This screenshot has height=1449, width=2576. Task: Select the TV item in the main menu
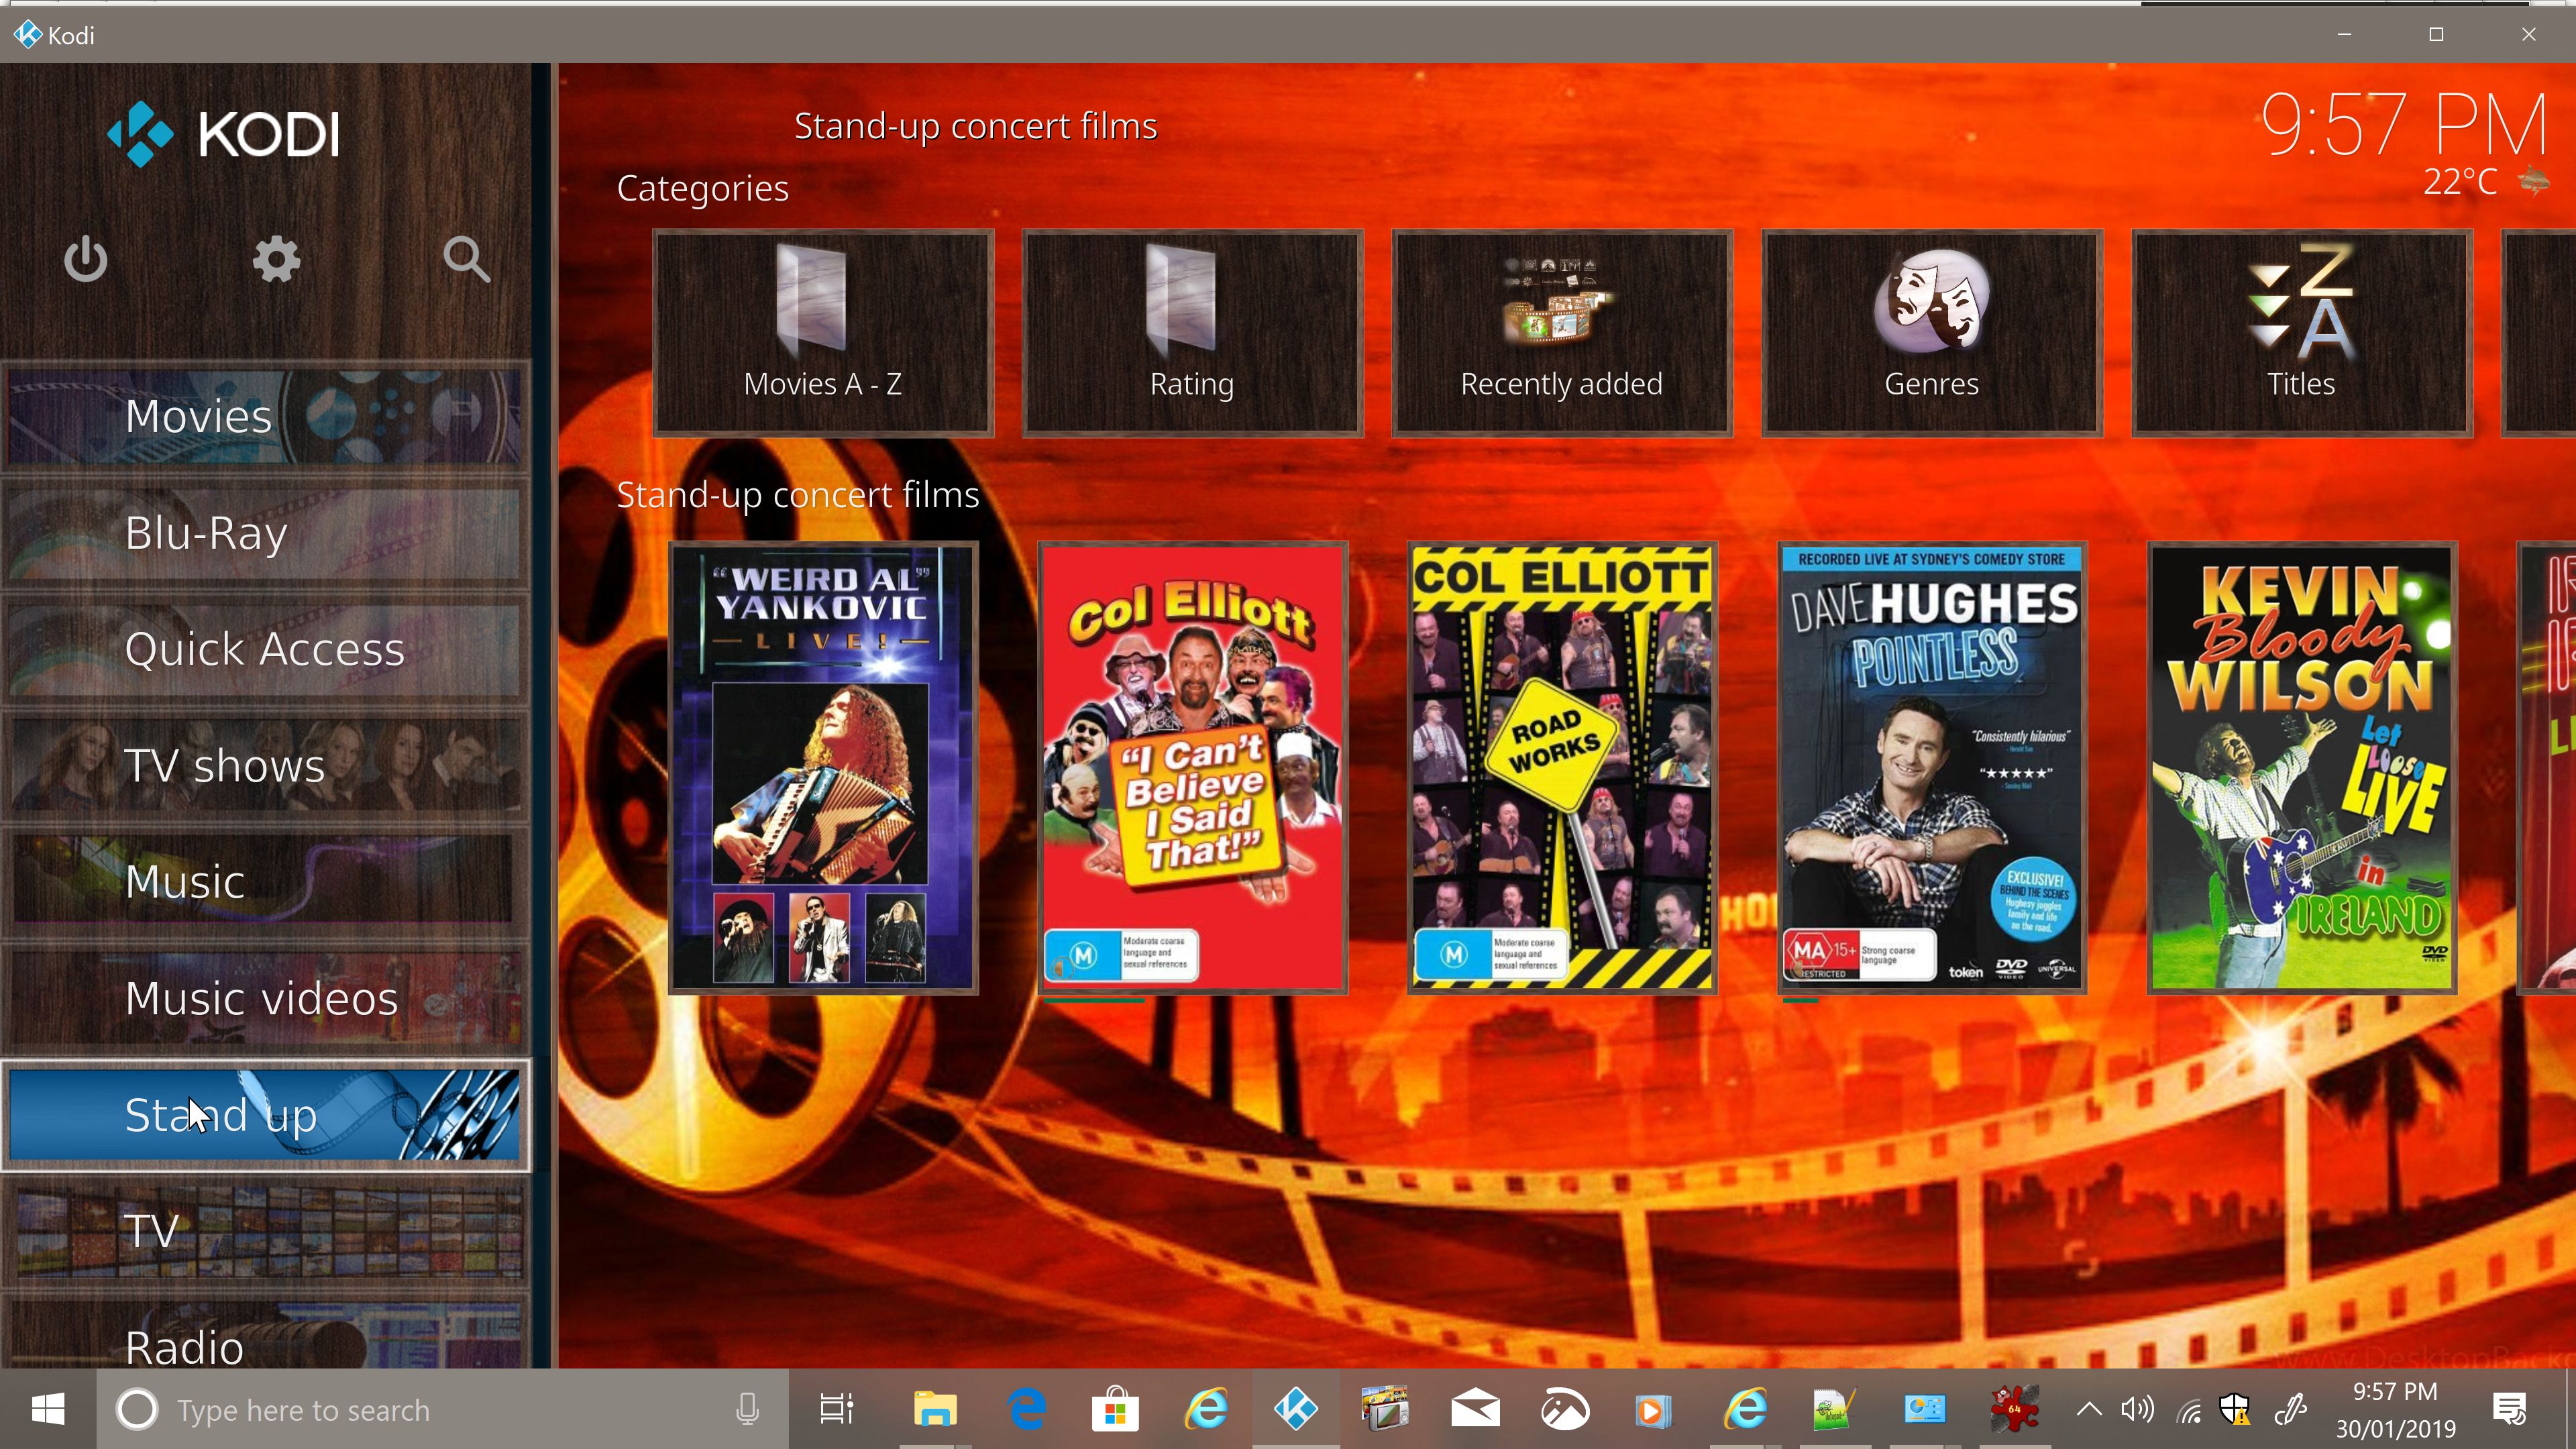pos(265,1231)
